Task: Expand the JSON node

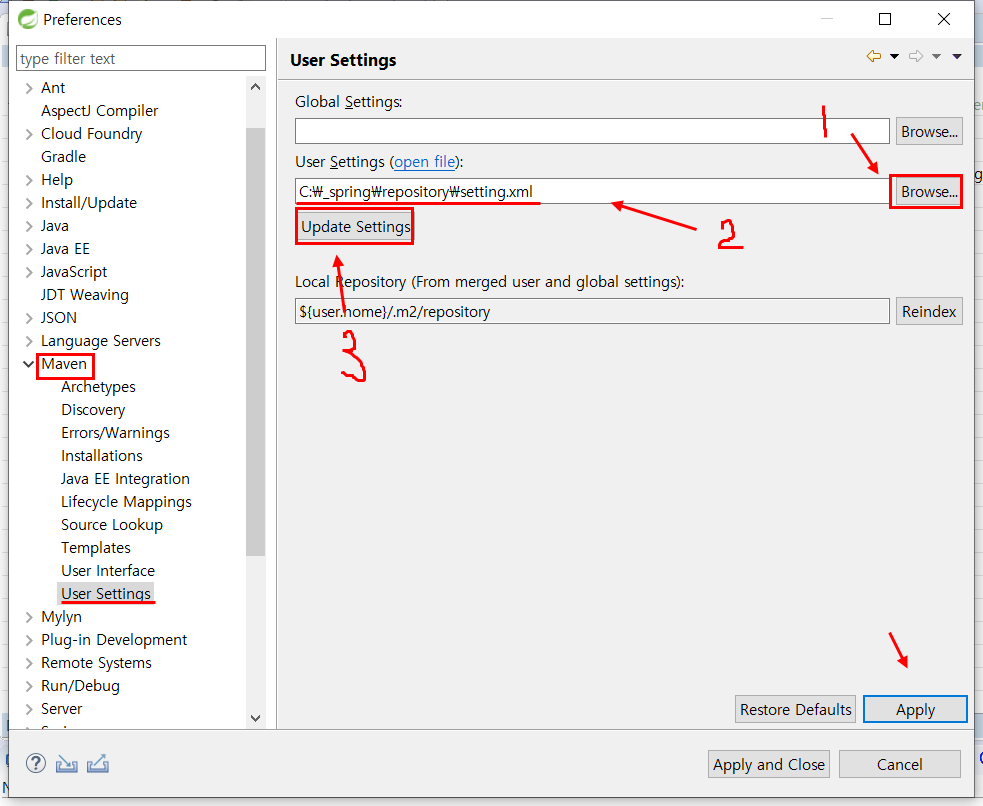Action: pos(29,318)
